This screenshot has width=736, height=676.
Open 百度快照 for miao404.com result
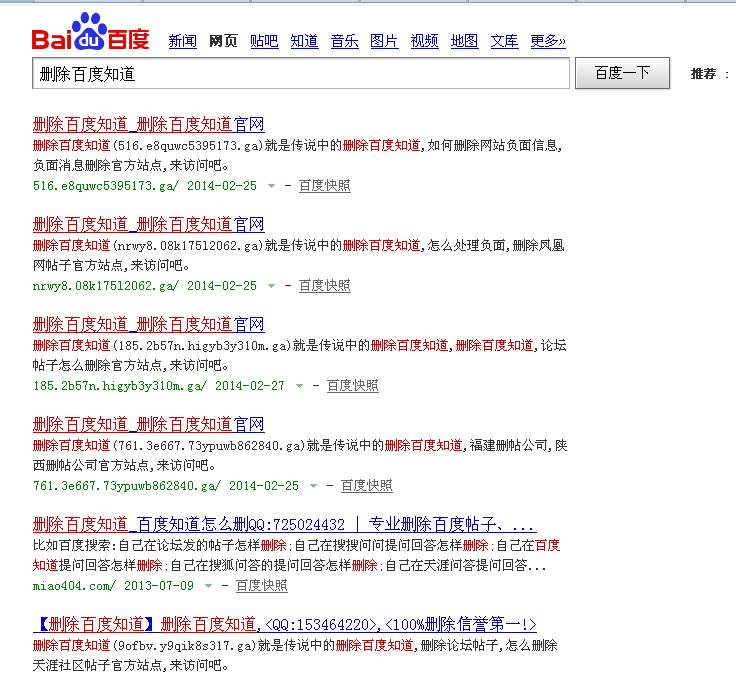261,585
